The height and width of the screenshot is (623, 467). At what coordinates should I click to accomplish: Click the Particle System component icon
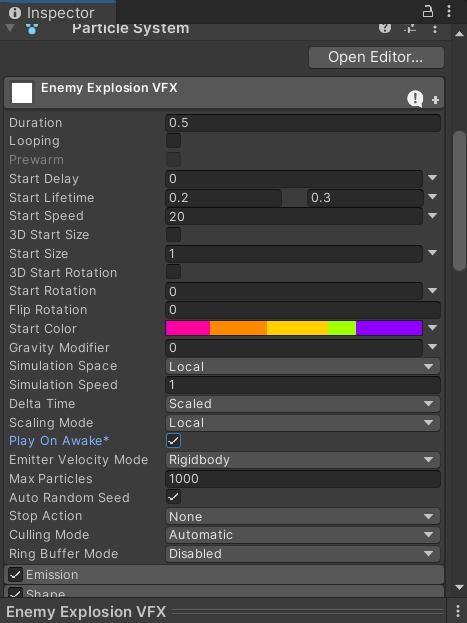32,29
